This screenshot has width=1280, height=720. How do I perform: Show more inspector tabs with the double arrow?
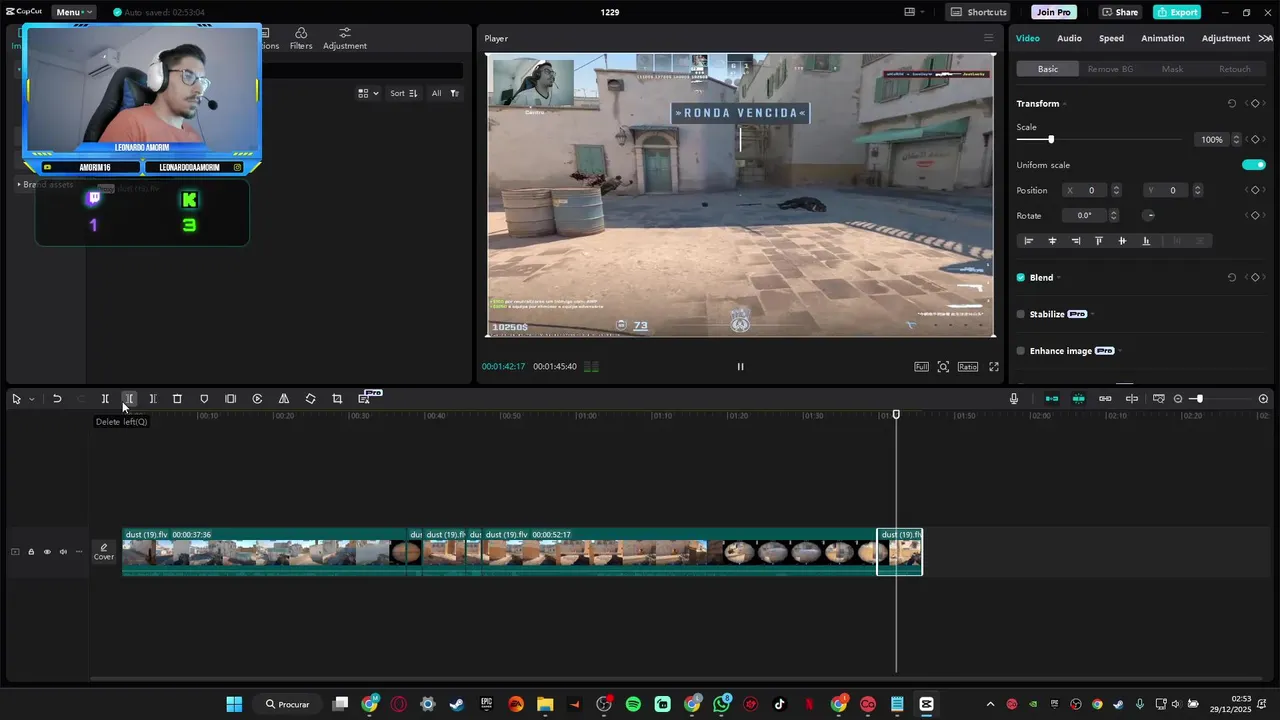pyautogui.click(x=1265, y=38)
